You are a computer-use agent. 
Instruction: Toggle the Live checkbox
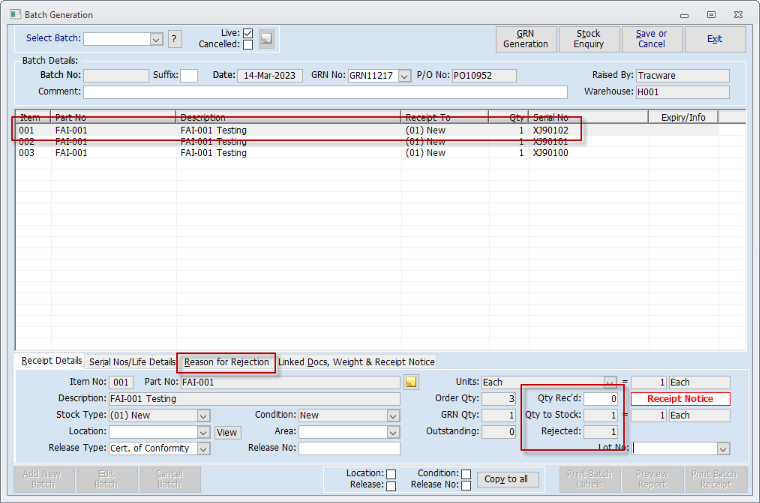[247, 33]
